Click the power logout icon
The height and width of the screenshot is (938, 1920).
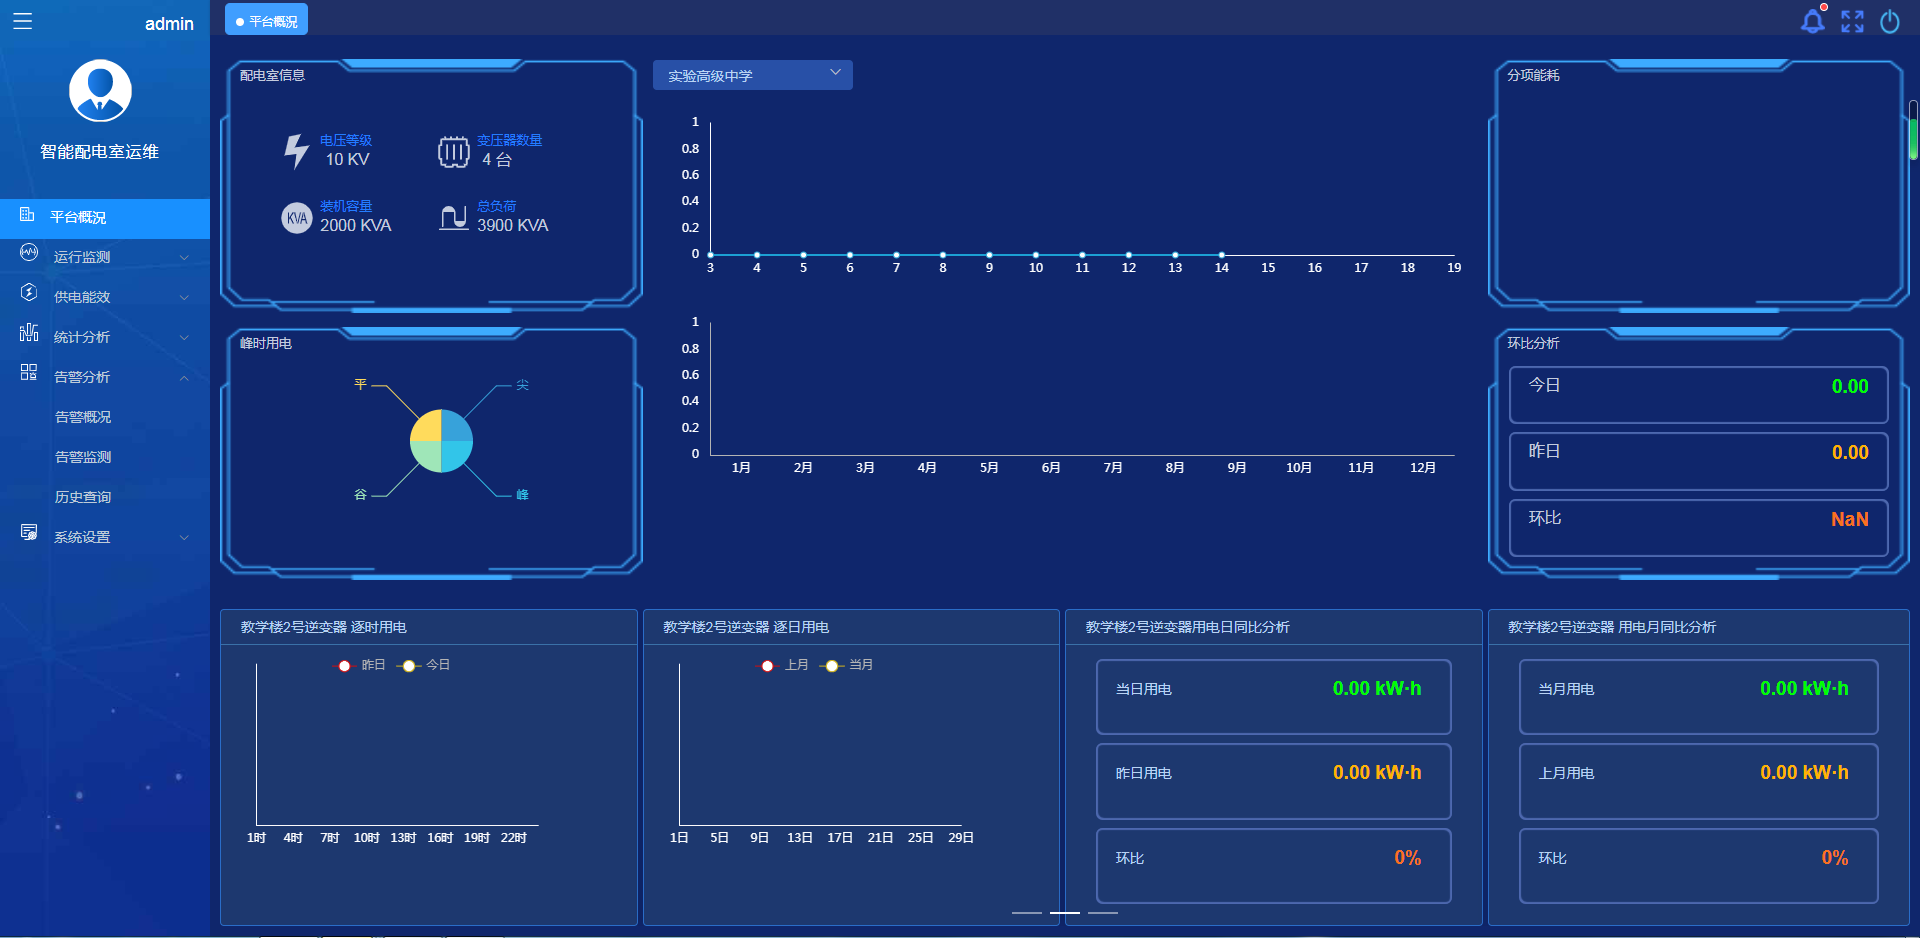coord(1890,21)
